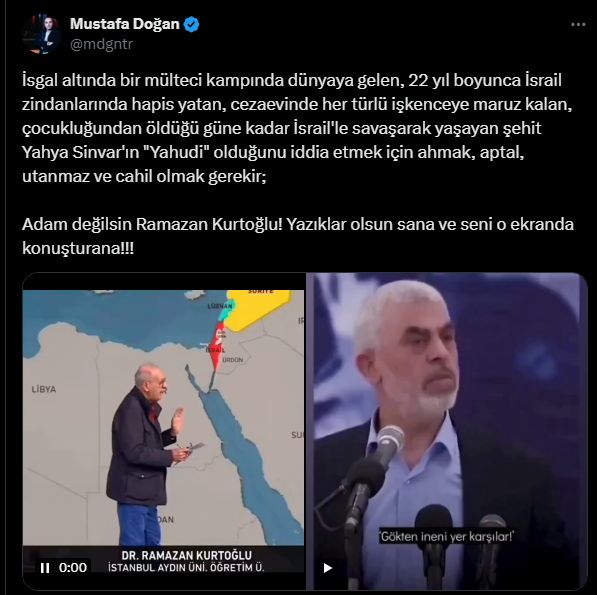This screenshot has width=597, height=595.
Task: Play the right Sinwar video
Action: point(327,568)
